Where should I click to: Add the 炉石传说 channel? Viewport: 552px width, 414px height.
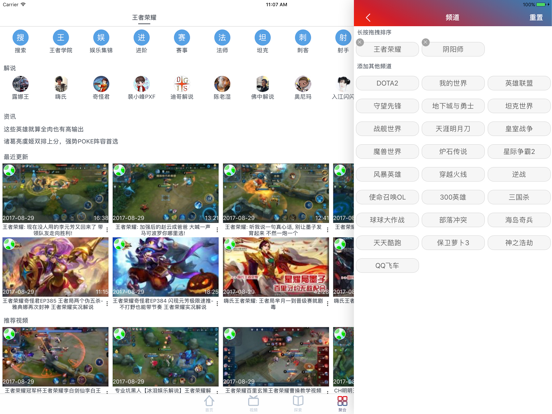point(453,152)
